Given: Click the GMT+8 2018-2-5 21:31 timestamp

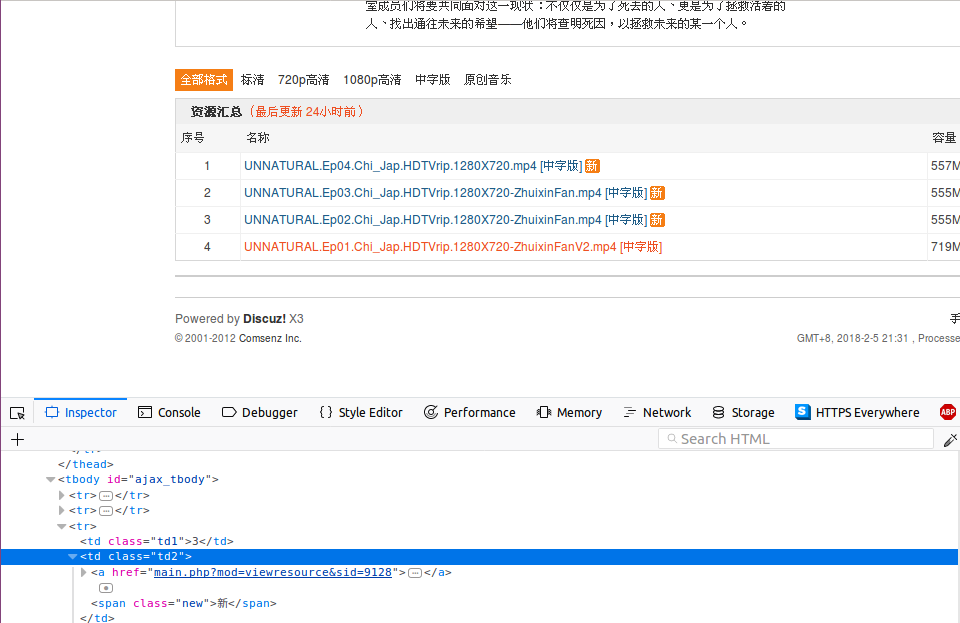Looking at the screenshot, I should 852,338.
